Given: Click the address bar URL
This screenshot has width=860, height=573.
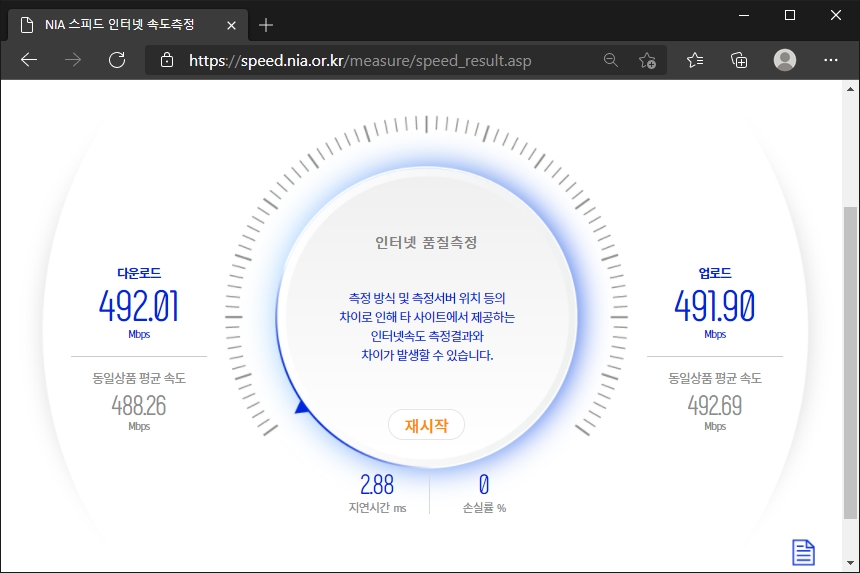Looking at the screenshot, I should click(360, 60).
